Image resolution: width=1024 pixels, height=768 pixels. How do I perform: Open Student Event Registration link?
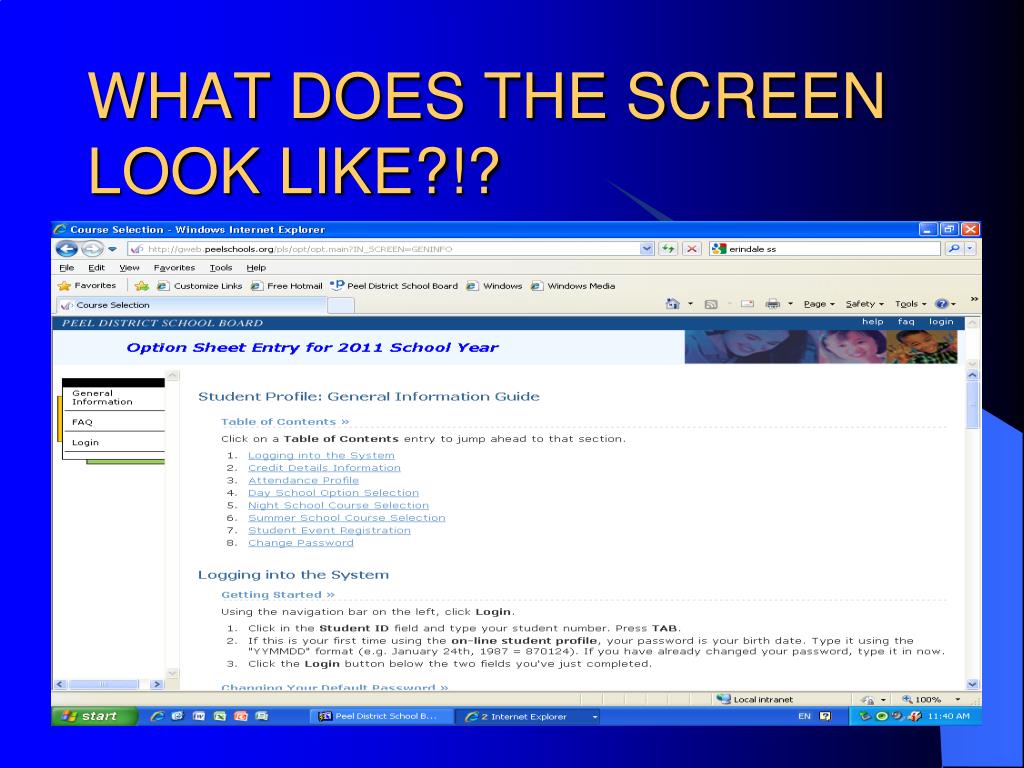(329, 530)
